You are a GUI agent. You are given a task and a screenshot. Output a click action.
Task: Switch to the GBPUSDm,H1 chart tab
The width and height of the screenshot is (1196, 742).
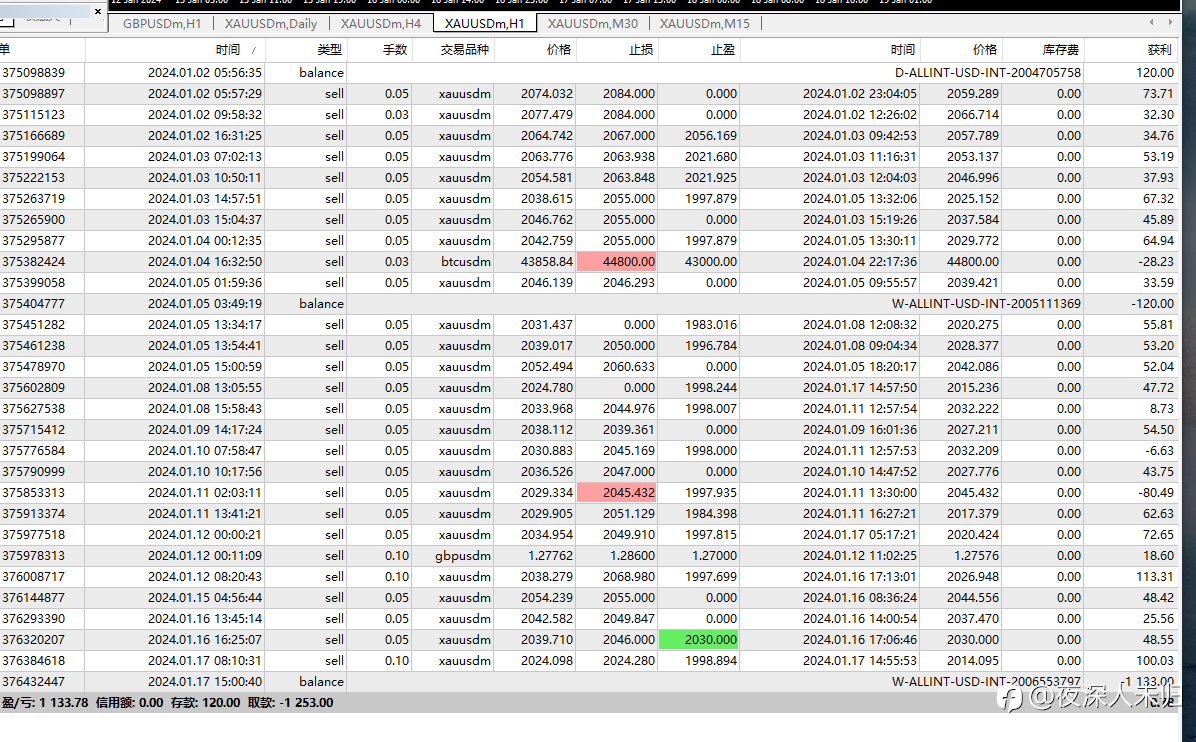[162, 24]
